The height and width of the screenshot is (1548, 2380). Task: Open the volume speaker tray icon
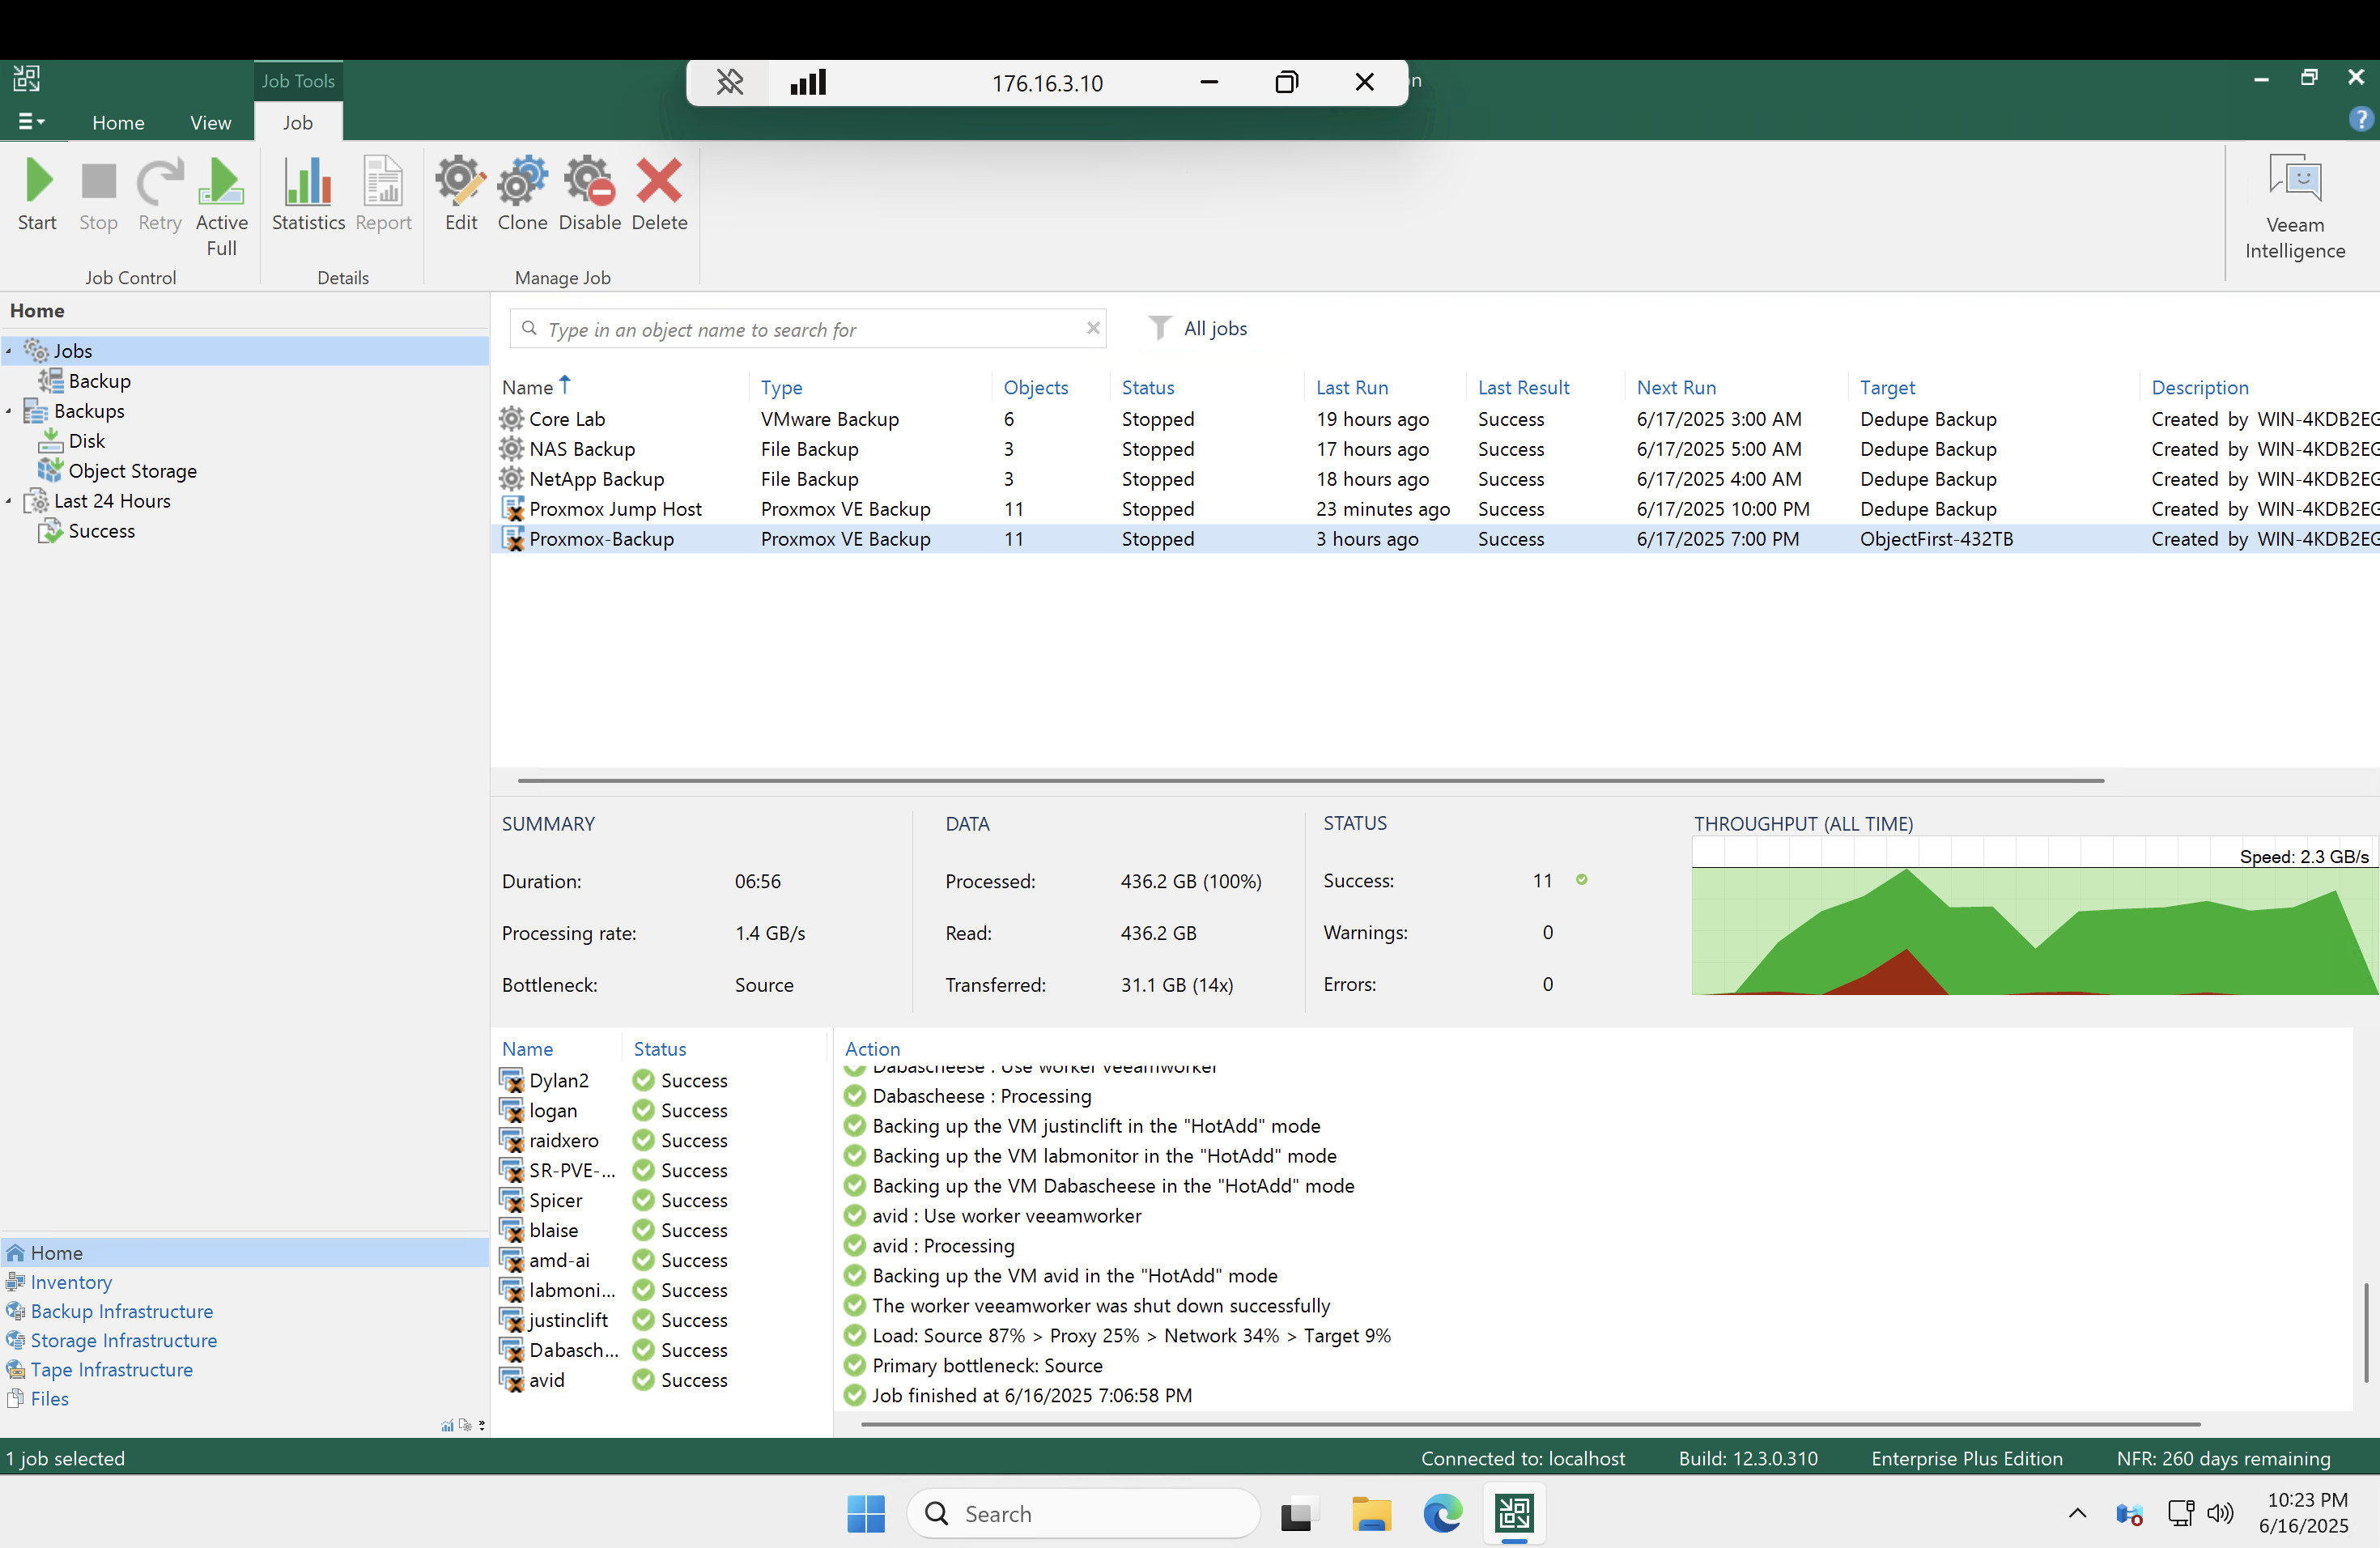[2220, 1513]
